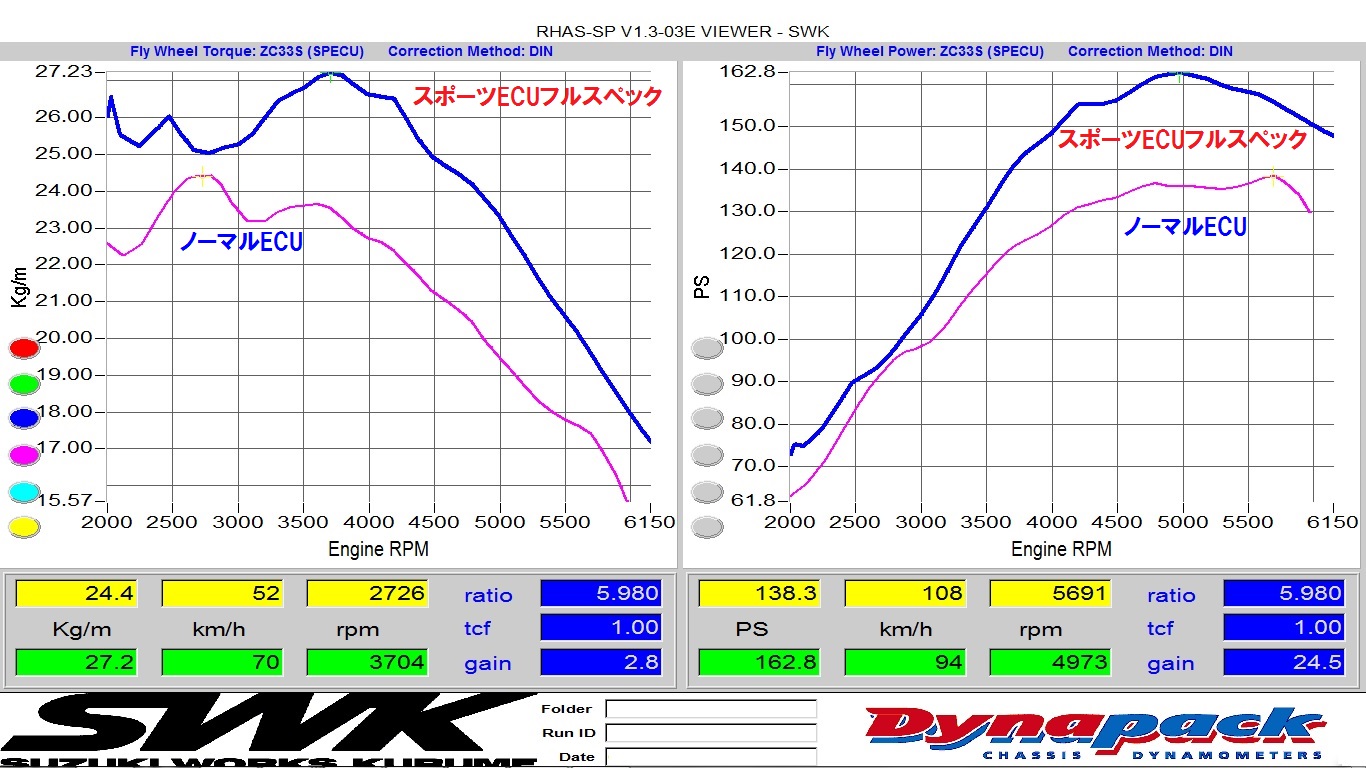Click the Folder input field

[710, 709]
